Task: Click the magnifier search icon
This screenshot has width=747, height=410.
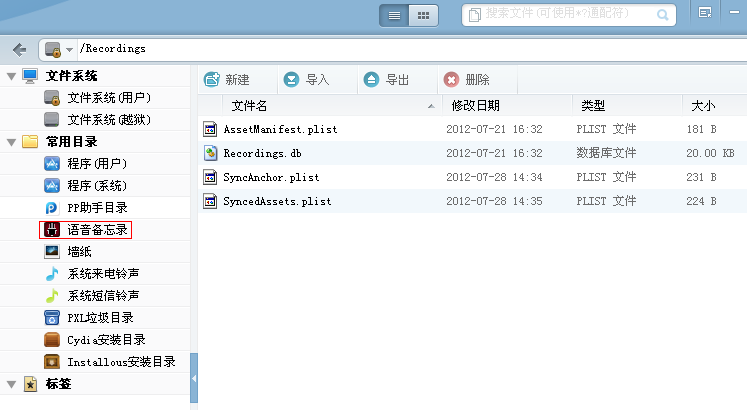Action: [661, 15]
